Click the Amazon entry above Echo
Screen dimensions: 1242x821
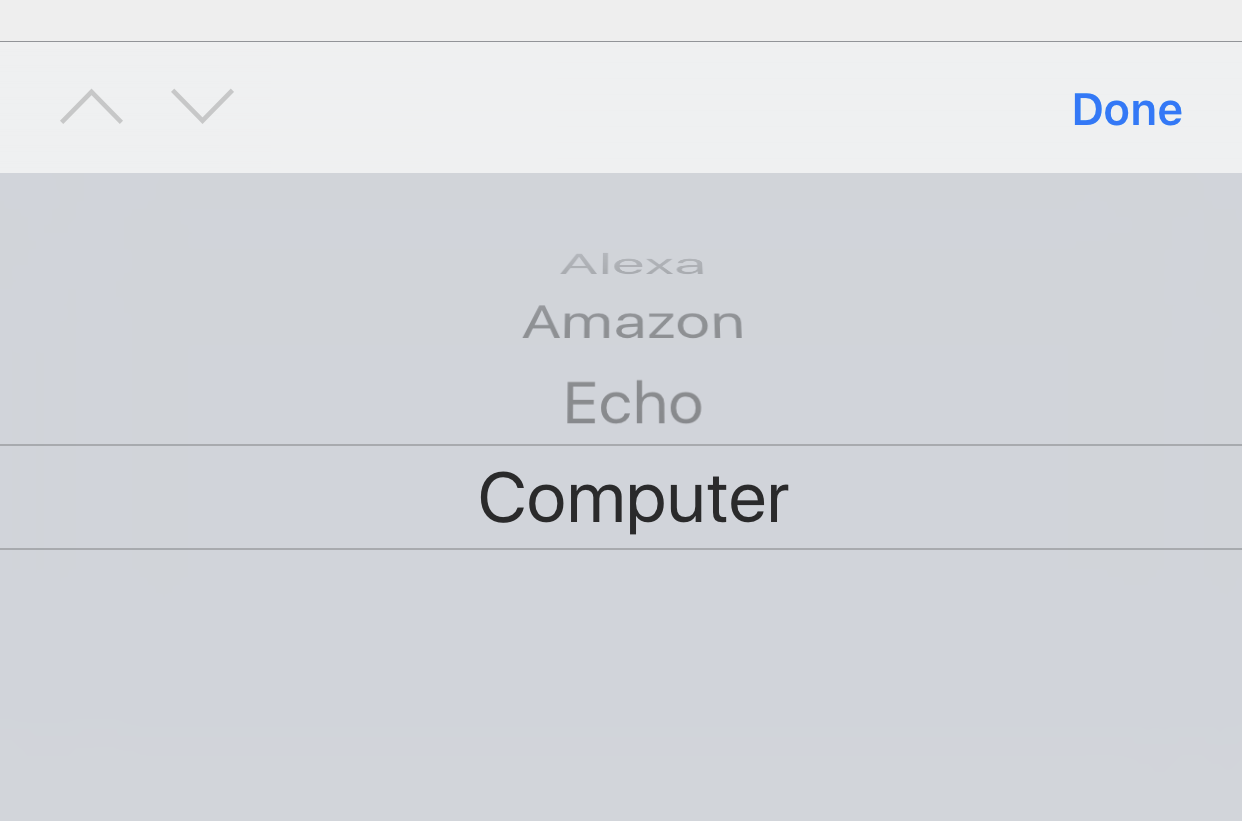(x=633, y=323)
